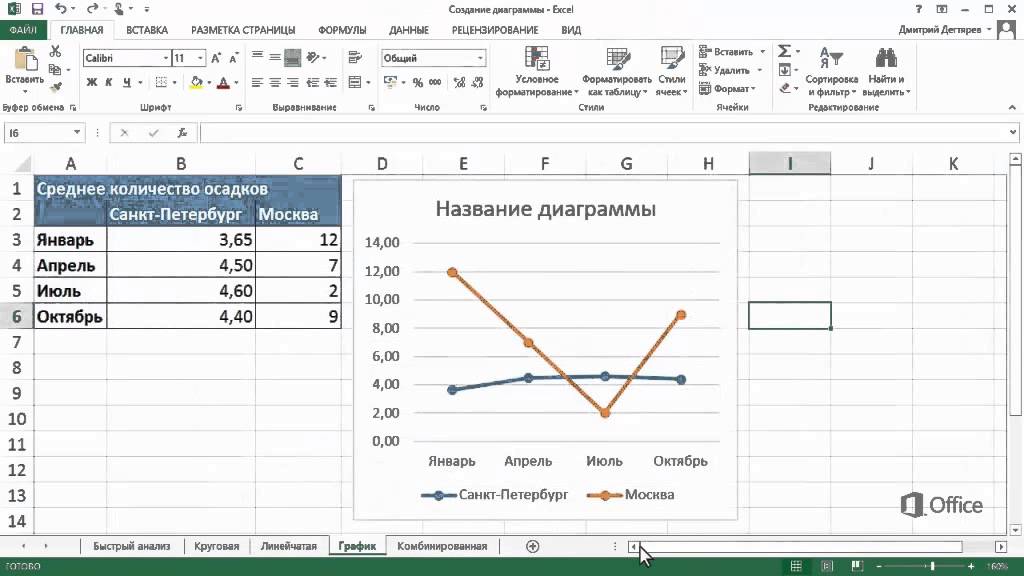This screenshot has height=576, width=1024.
Task: Collapse the ribbon with the arrow
Action: [1012, 107]
